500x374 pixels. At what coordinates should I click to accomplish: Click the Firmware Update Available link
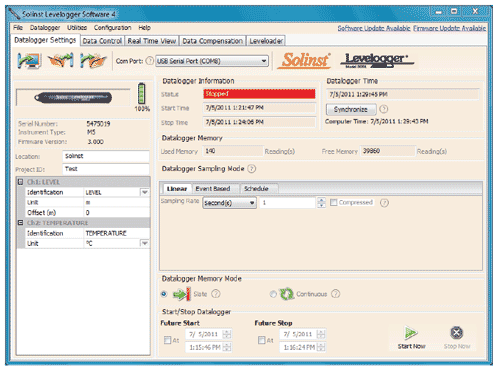449,28
